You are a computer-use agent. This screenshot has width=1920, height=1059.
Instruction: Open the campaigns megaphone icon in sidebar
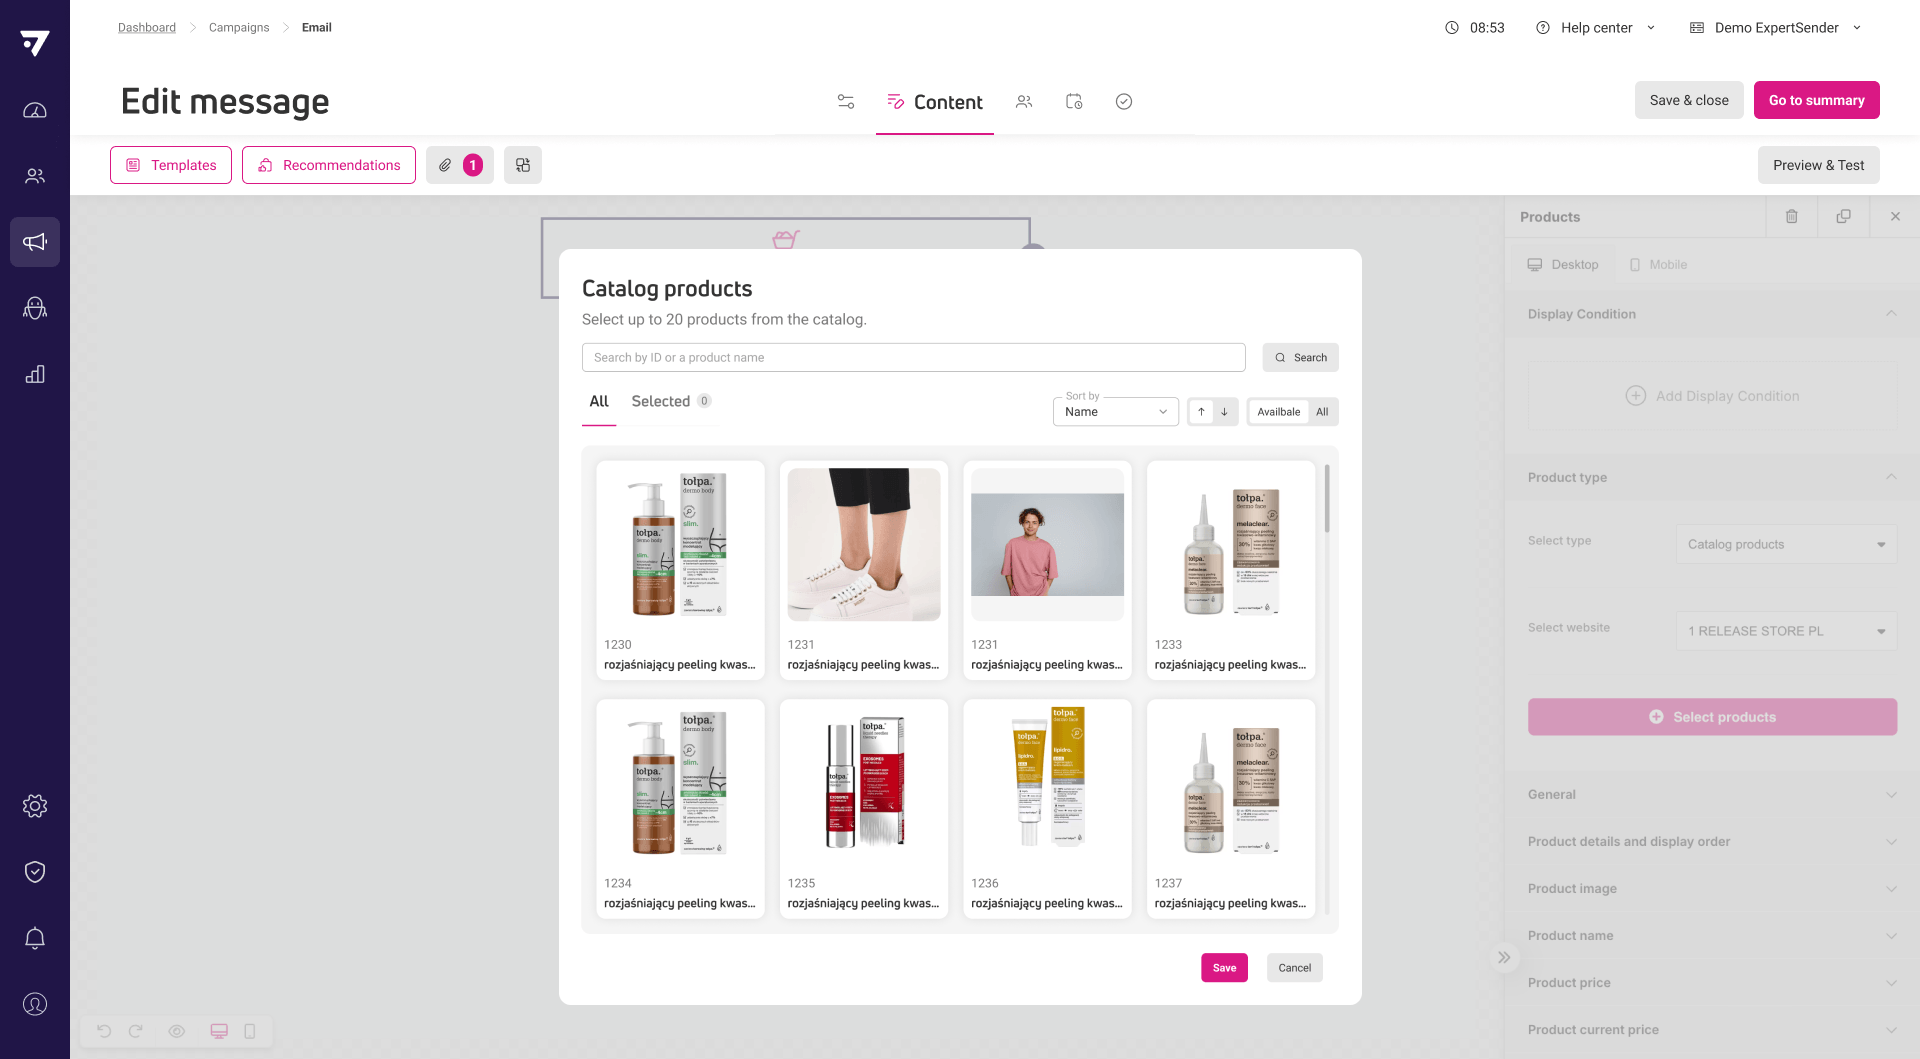point(35,242)
